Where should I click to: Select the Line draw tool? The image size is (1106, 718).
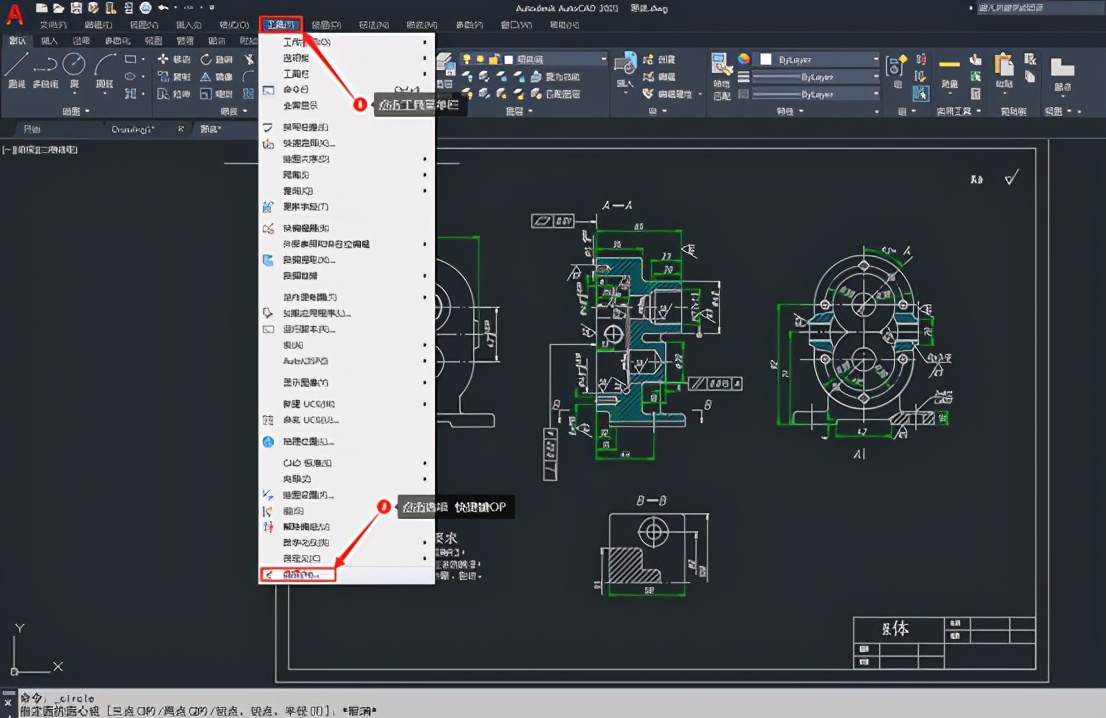[16, 68]
